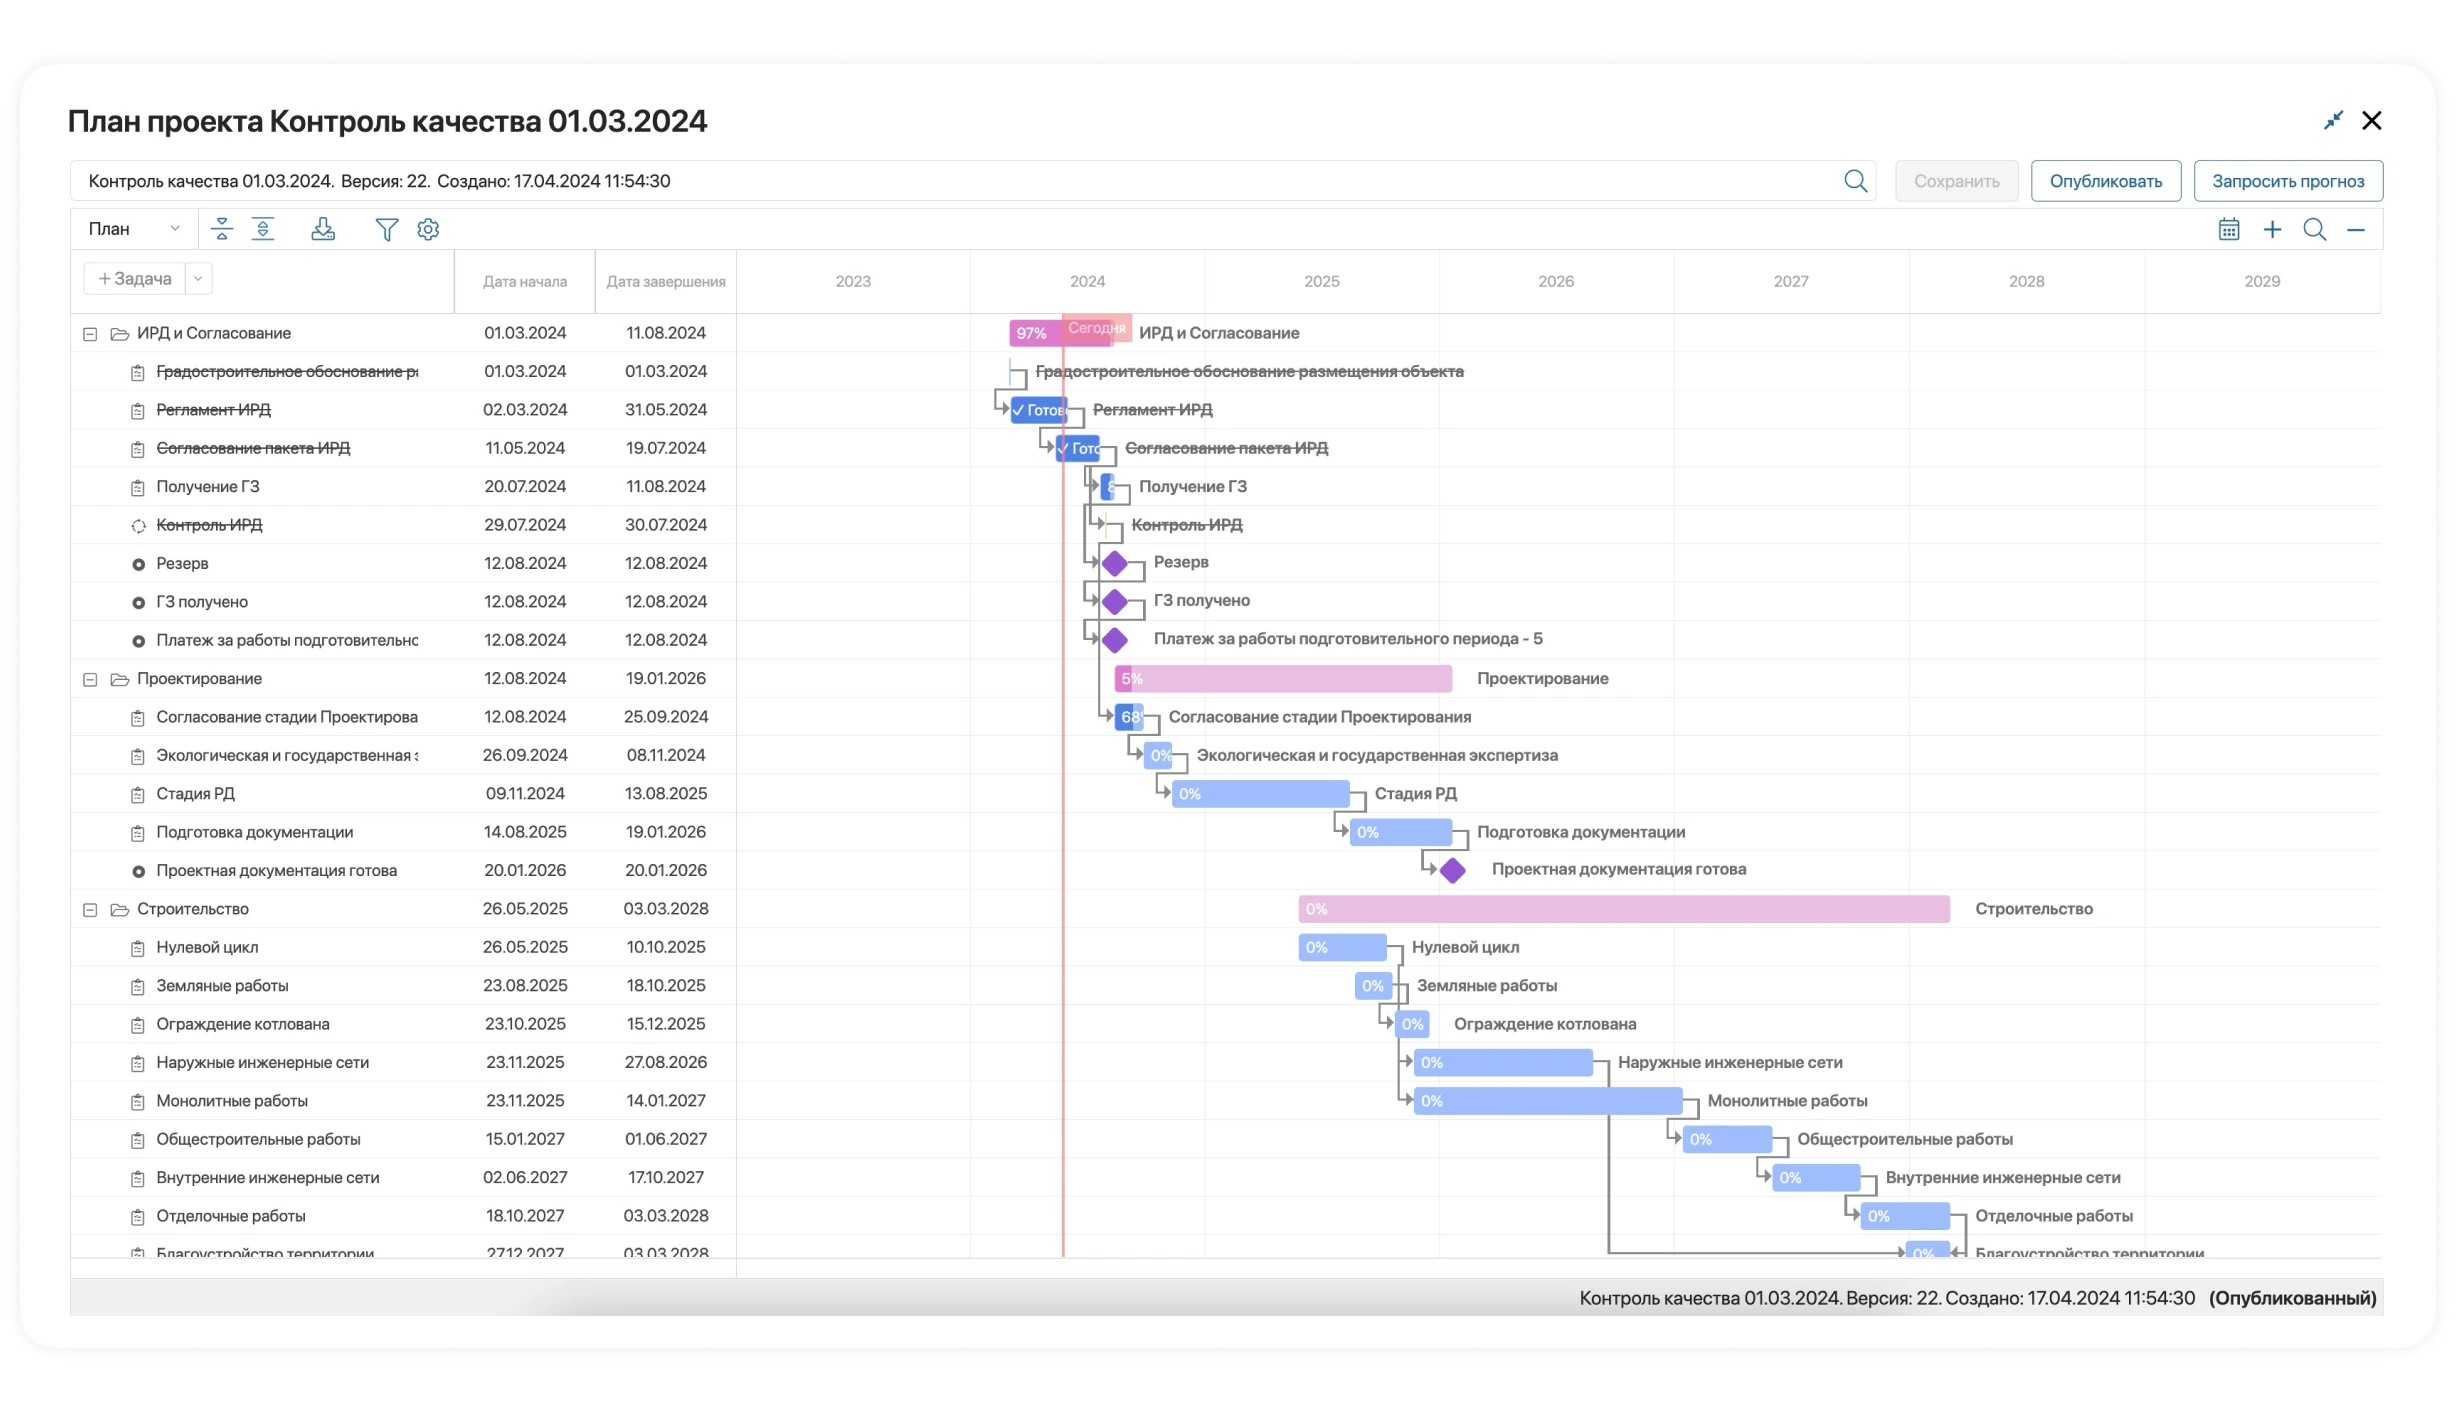
Task: Click the Резерв milestone diamond
Action: (1114, 563)
